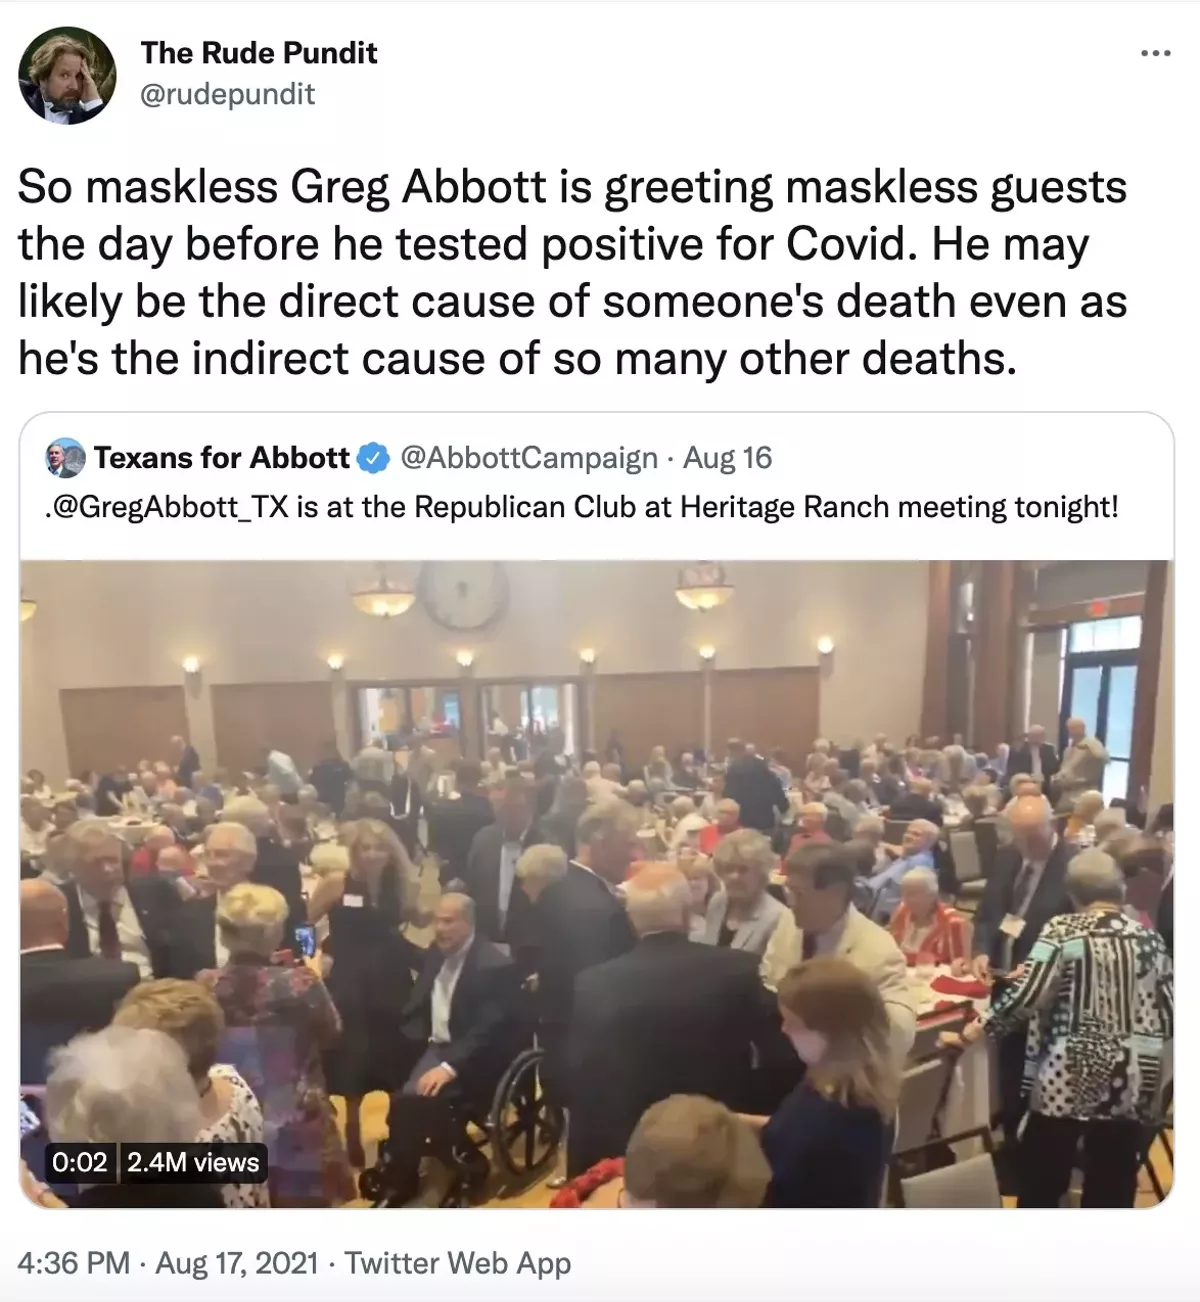
Task: Open Texans for Abbott account name
Action: [221, 458]
